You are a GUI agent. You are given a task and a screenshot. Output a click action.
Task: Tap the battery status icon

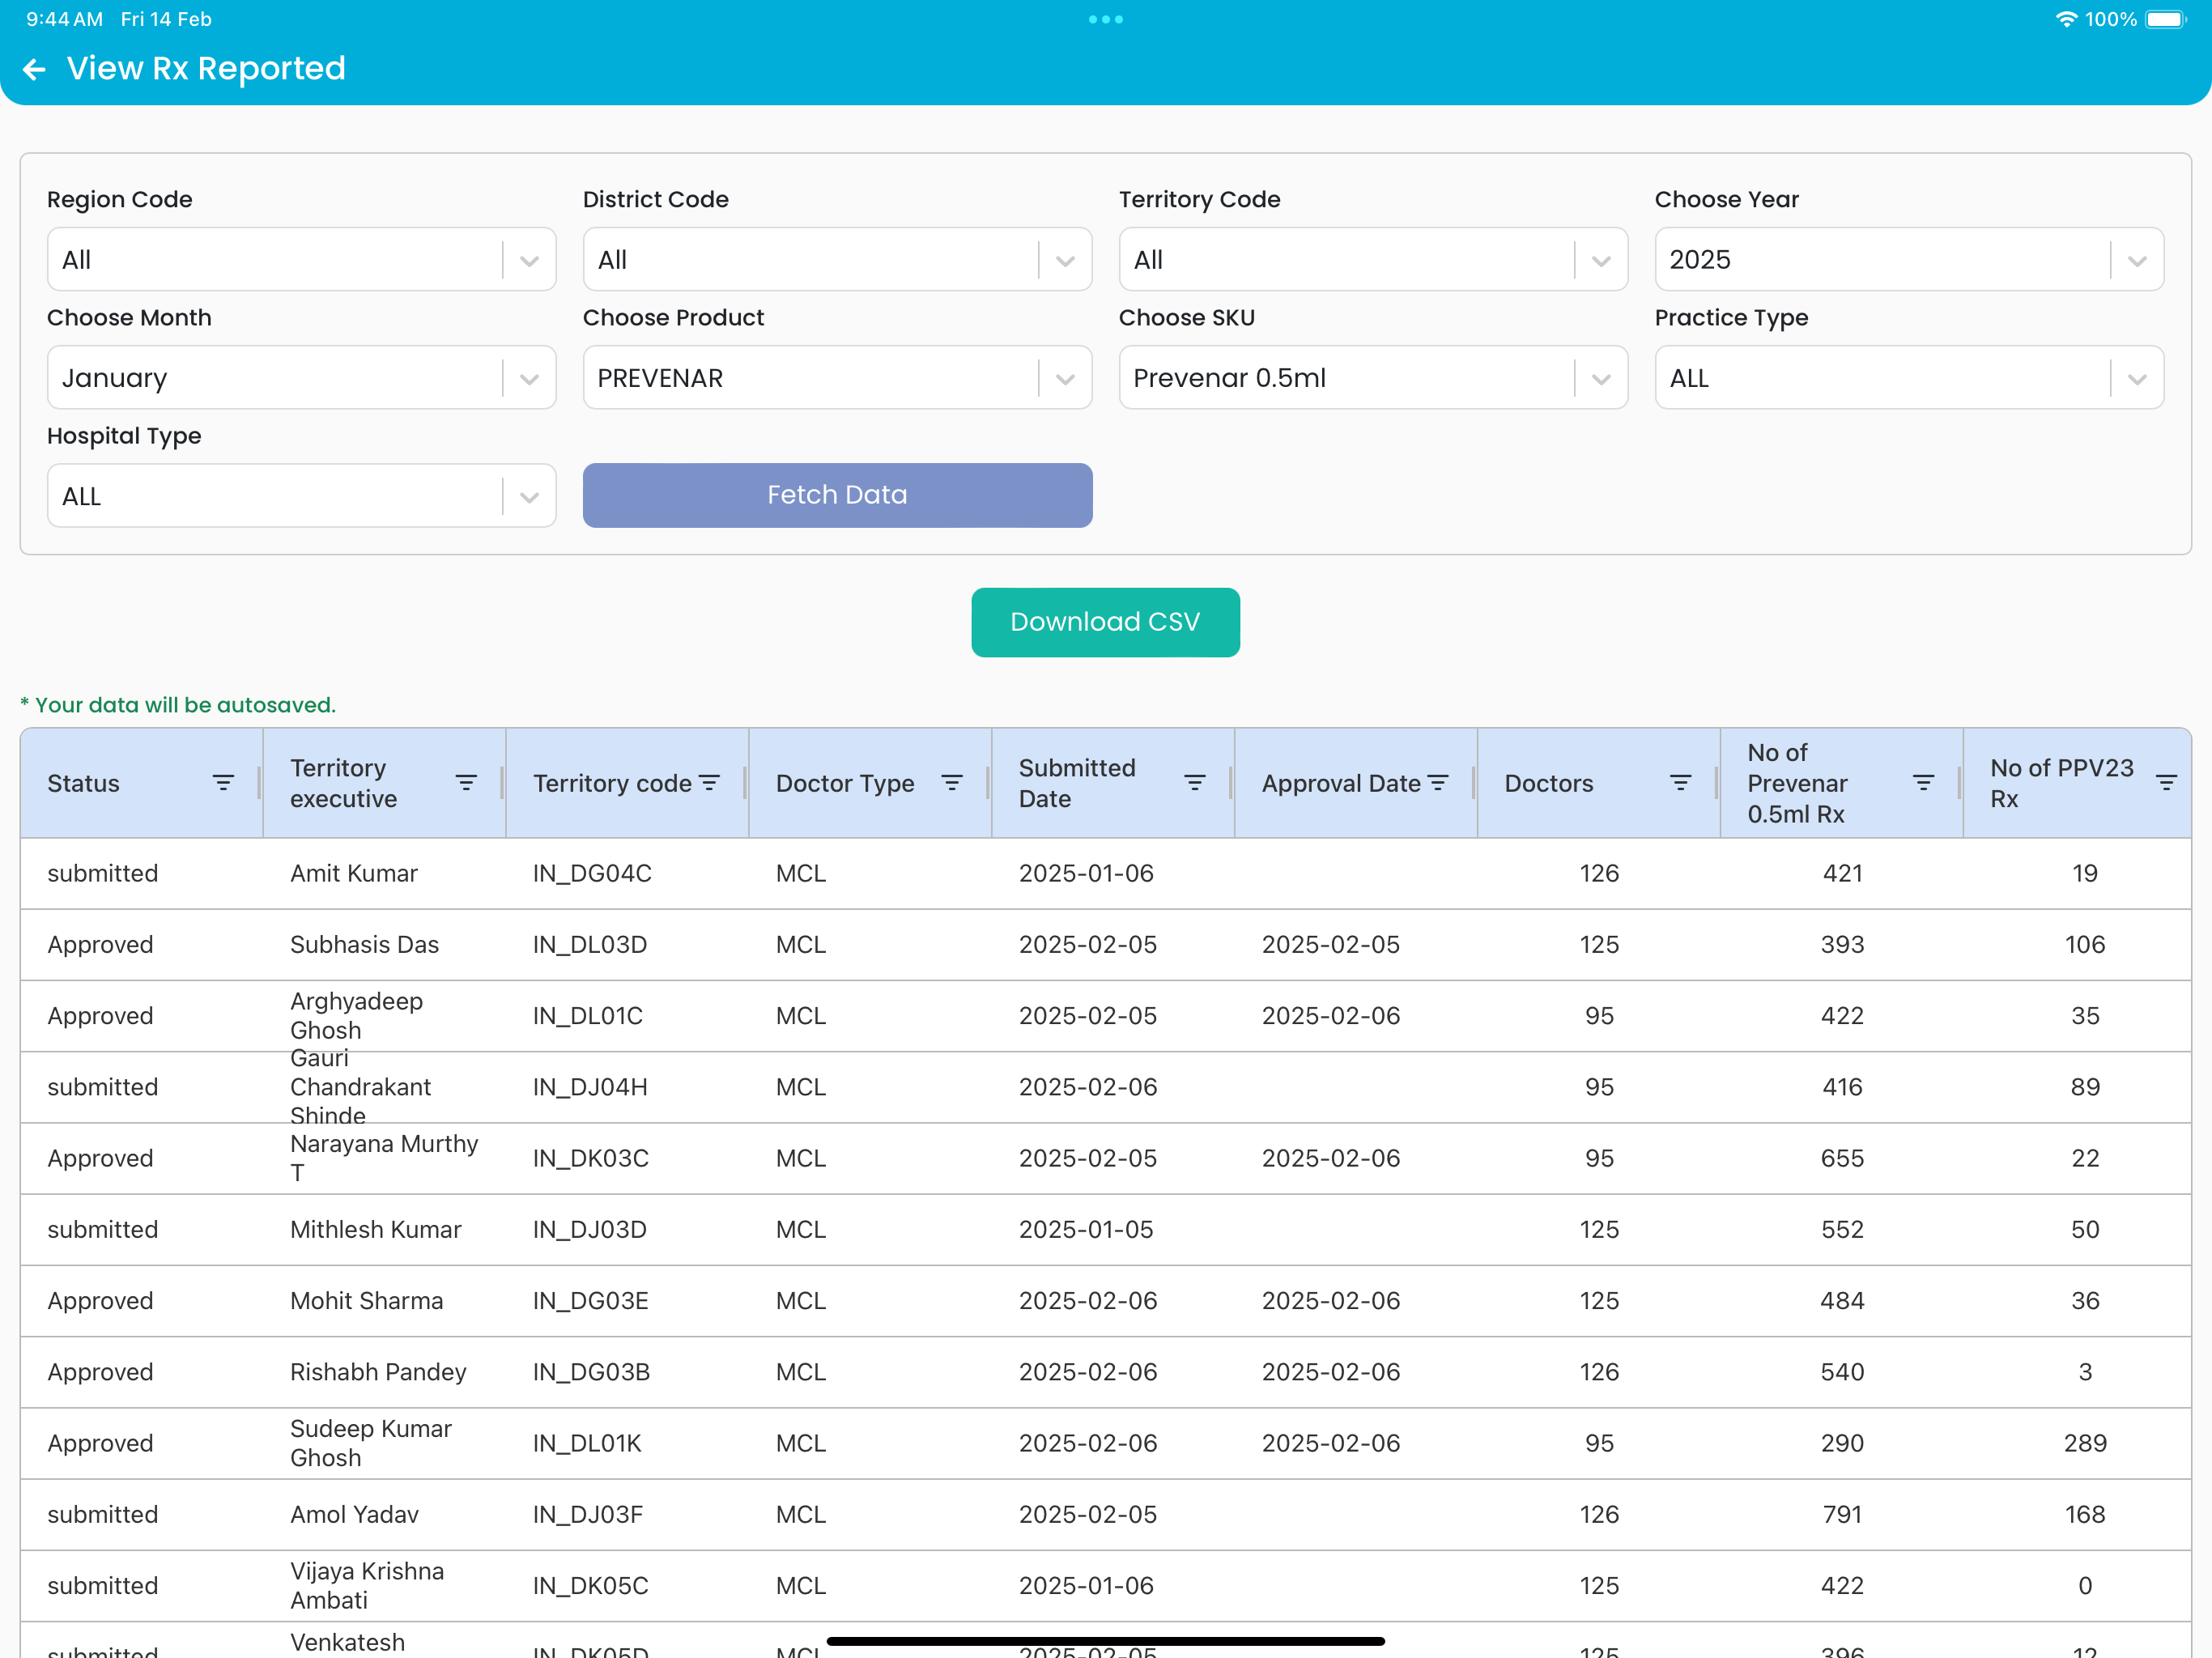2167,19
